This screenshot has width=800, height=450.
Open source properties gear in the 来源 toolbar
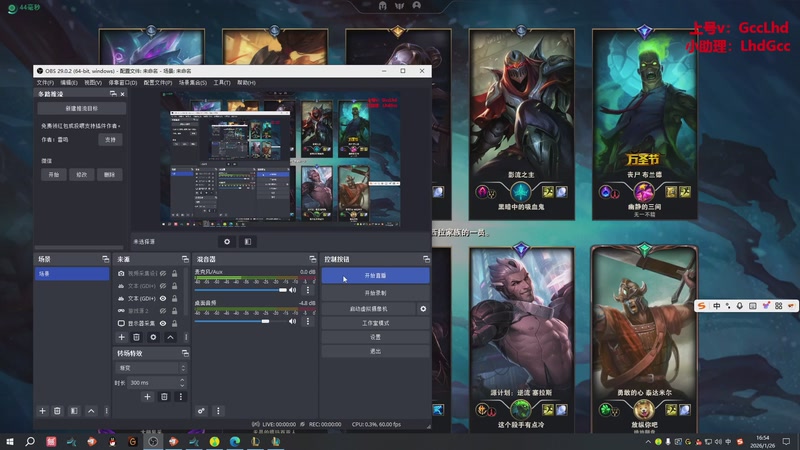pos(153,337)
